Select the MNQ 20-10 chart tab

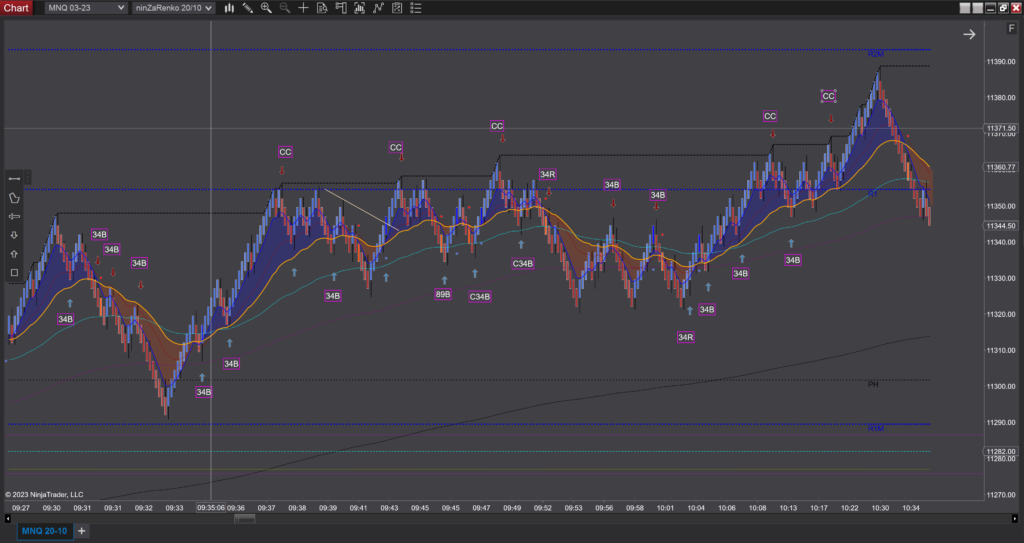[x=44, y=531]
